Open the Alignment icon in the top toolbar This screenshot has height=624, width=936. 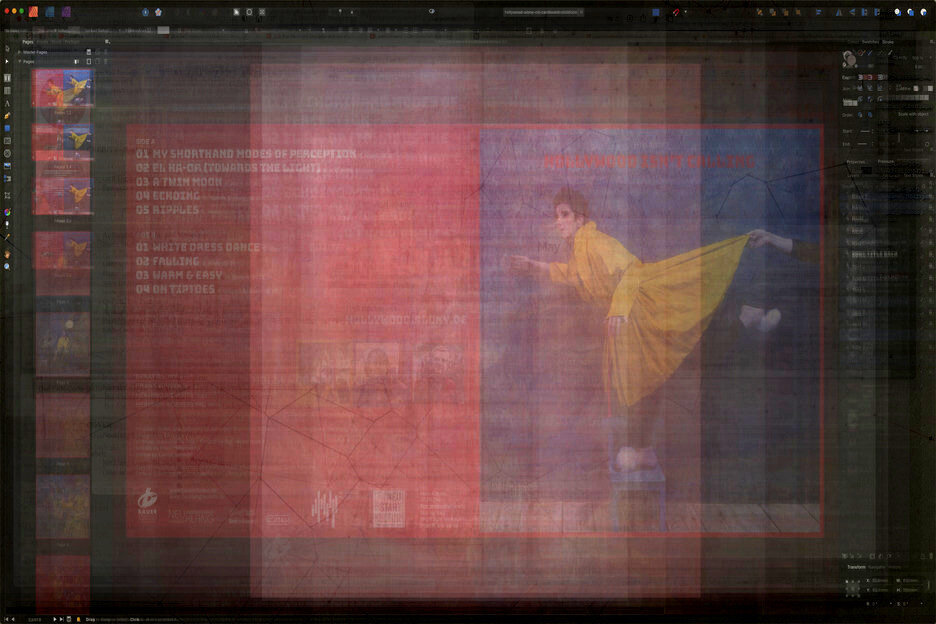click(x=818, y=11)
